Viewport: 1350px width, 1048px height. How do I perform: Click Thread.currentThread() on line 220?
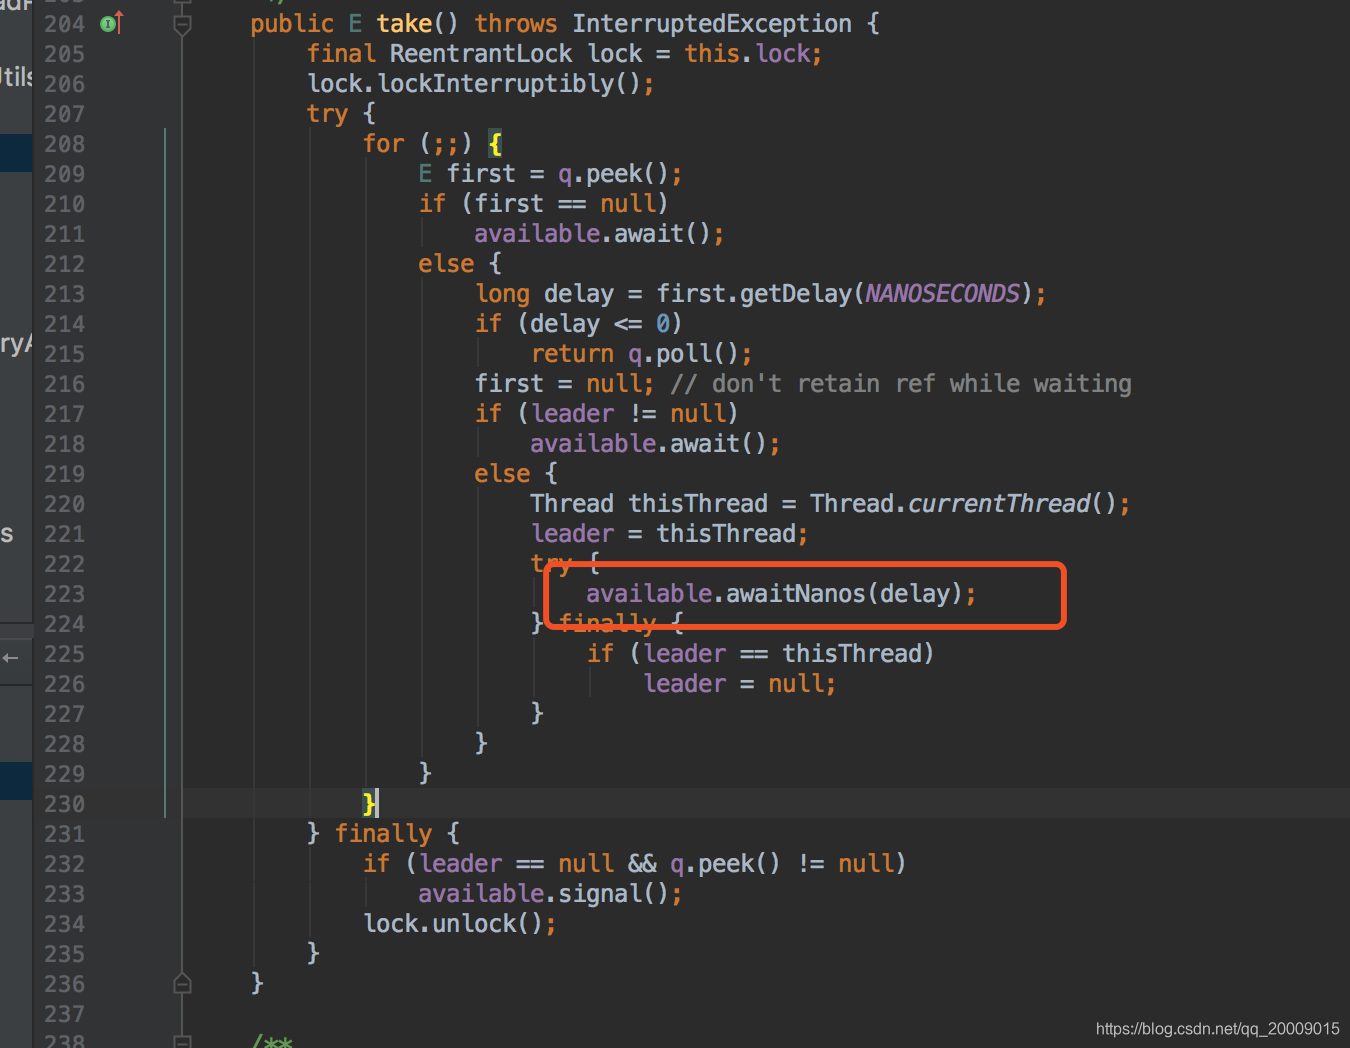(x=963, y=503)
